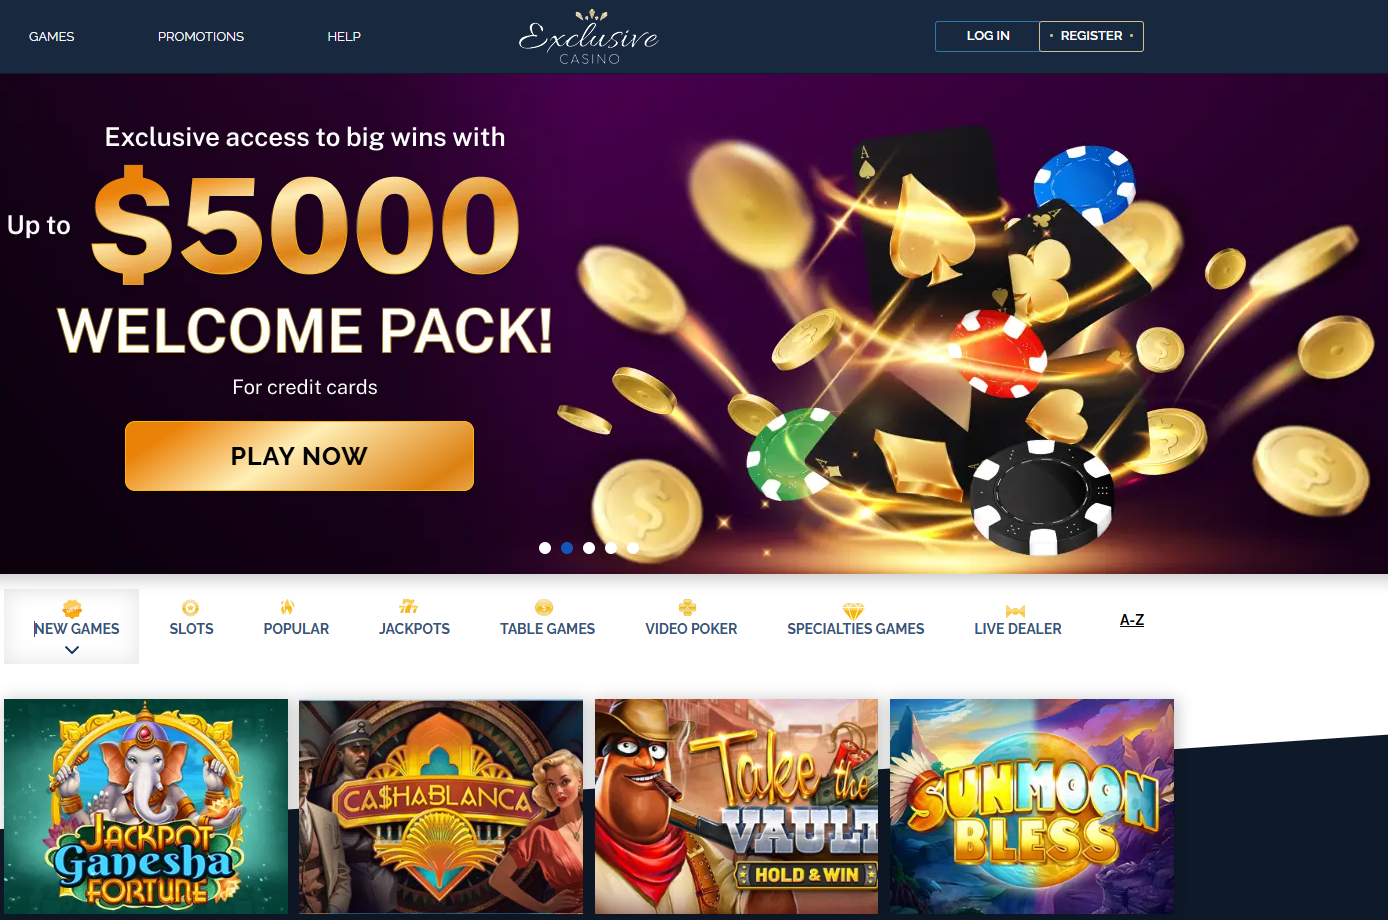Viewport: 1388px width, 920px height.
Task: Click the Play Now button
Action: [299, 456]
